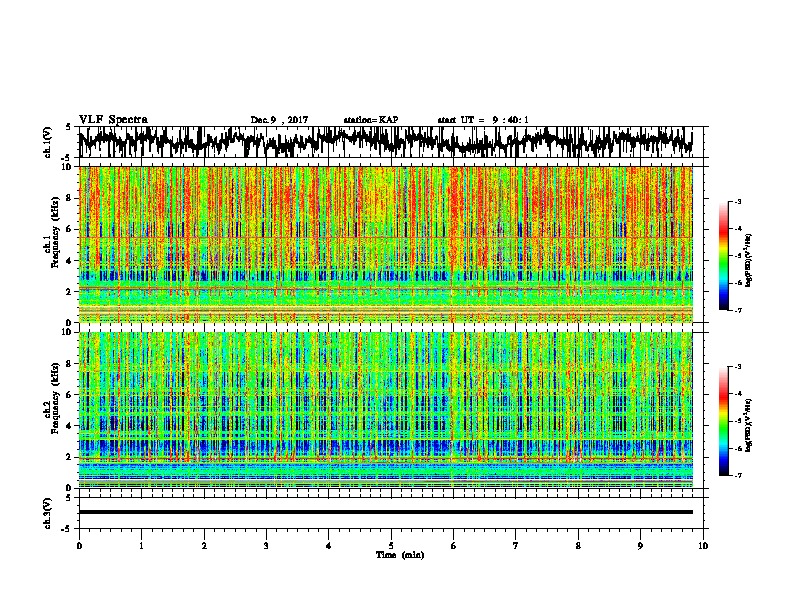Click the "VLF Spectra" plot title
The width and height of the screenshot is (792, 612).
(x=113, y=120)
